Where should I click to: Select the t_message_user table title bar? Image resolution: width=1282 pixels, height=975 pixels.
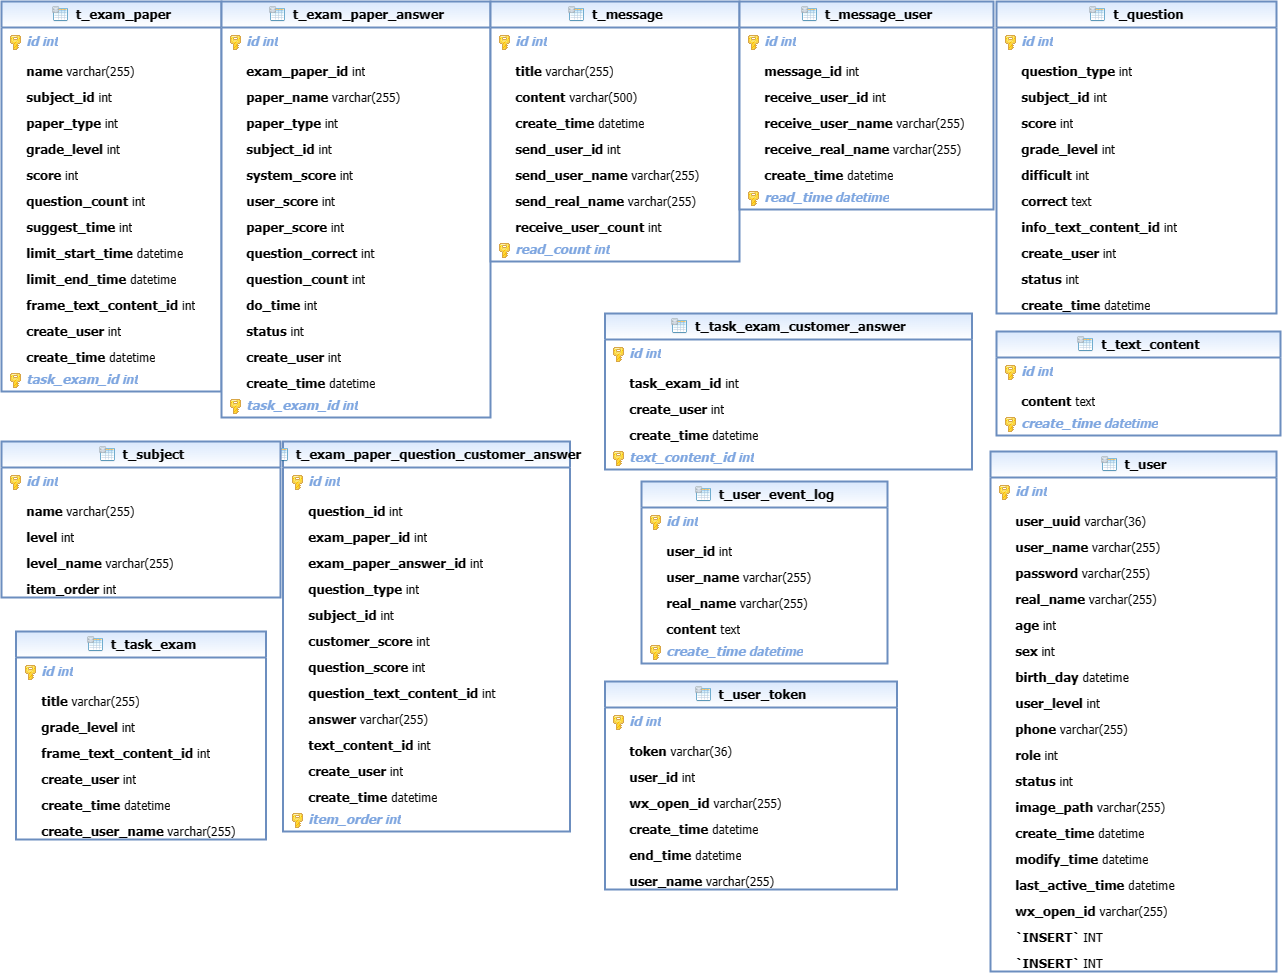click(877, 15)
